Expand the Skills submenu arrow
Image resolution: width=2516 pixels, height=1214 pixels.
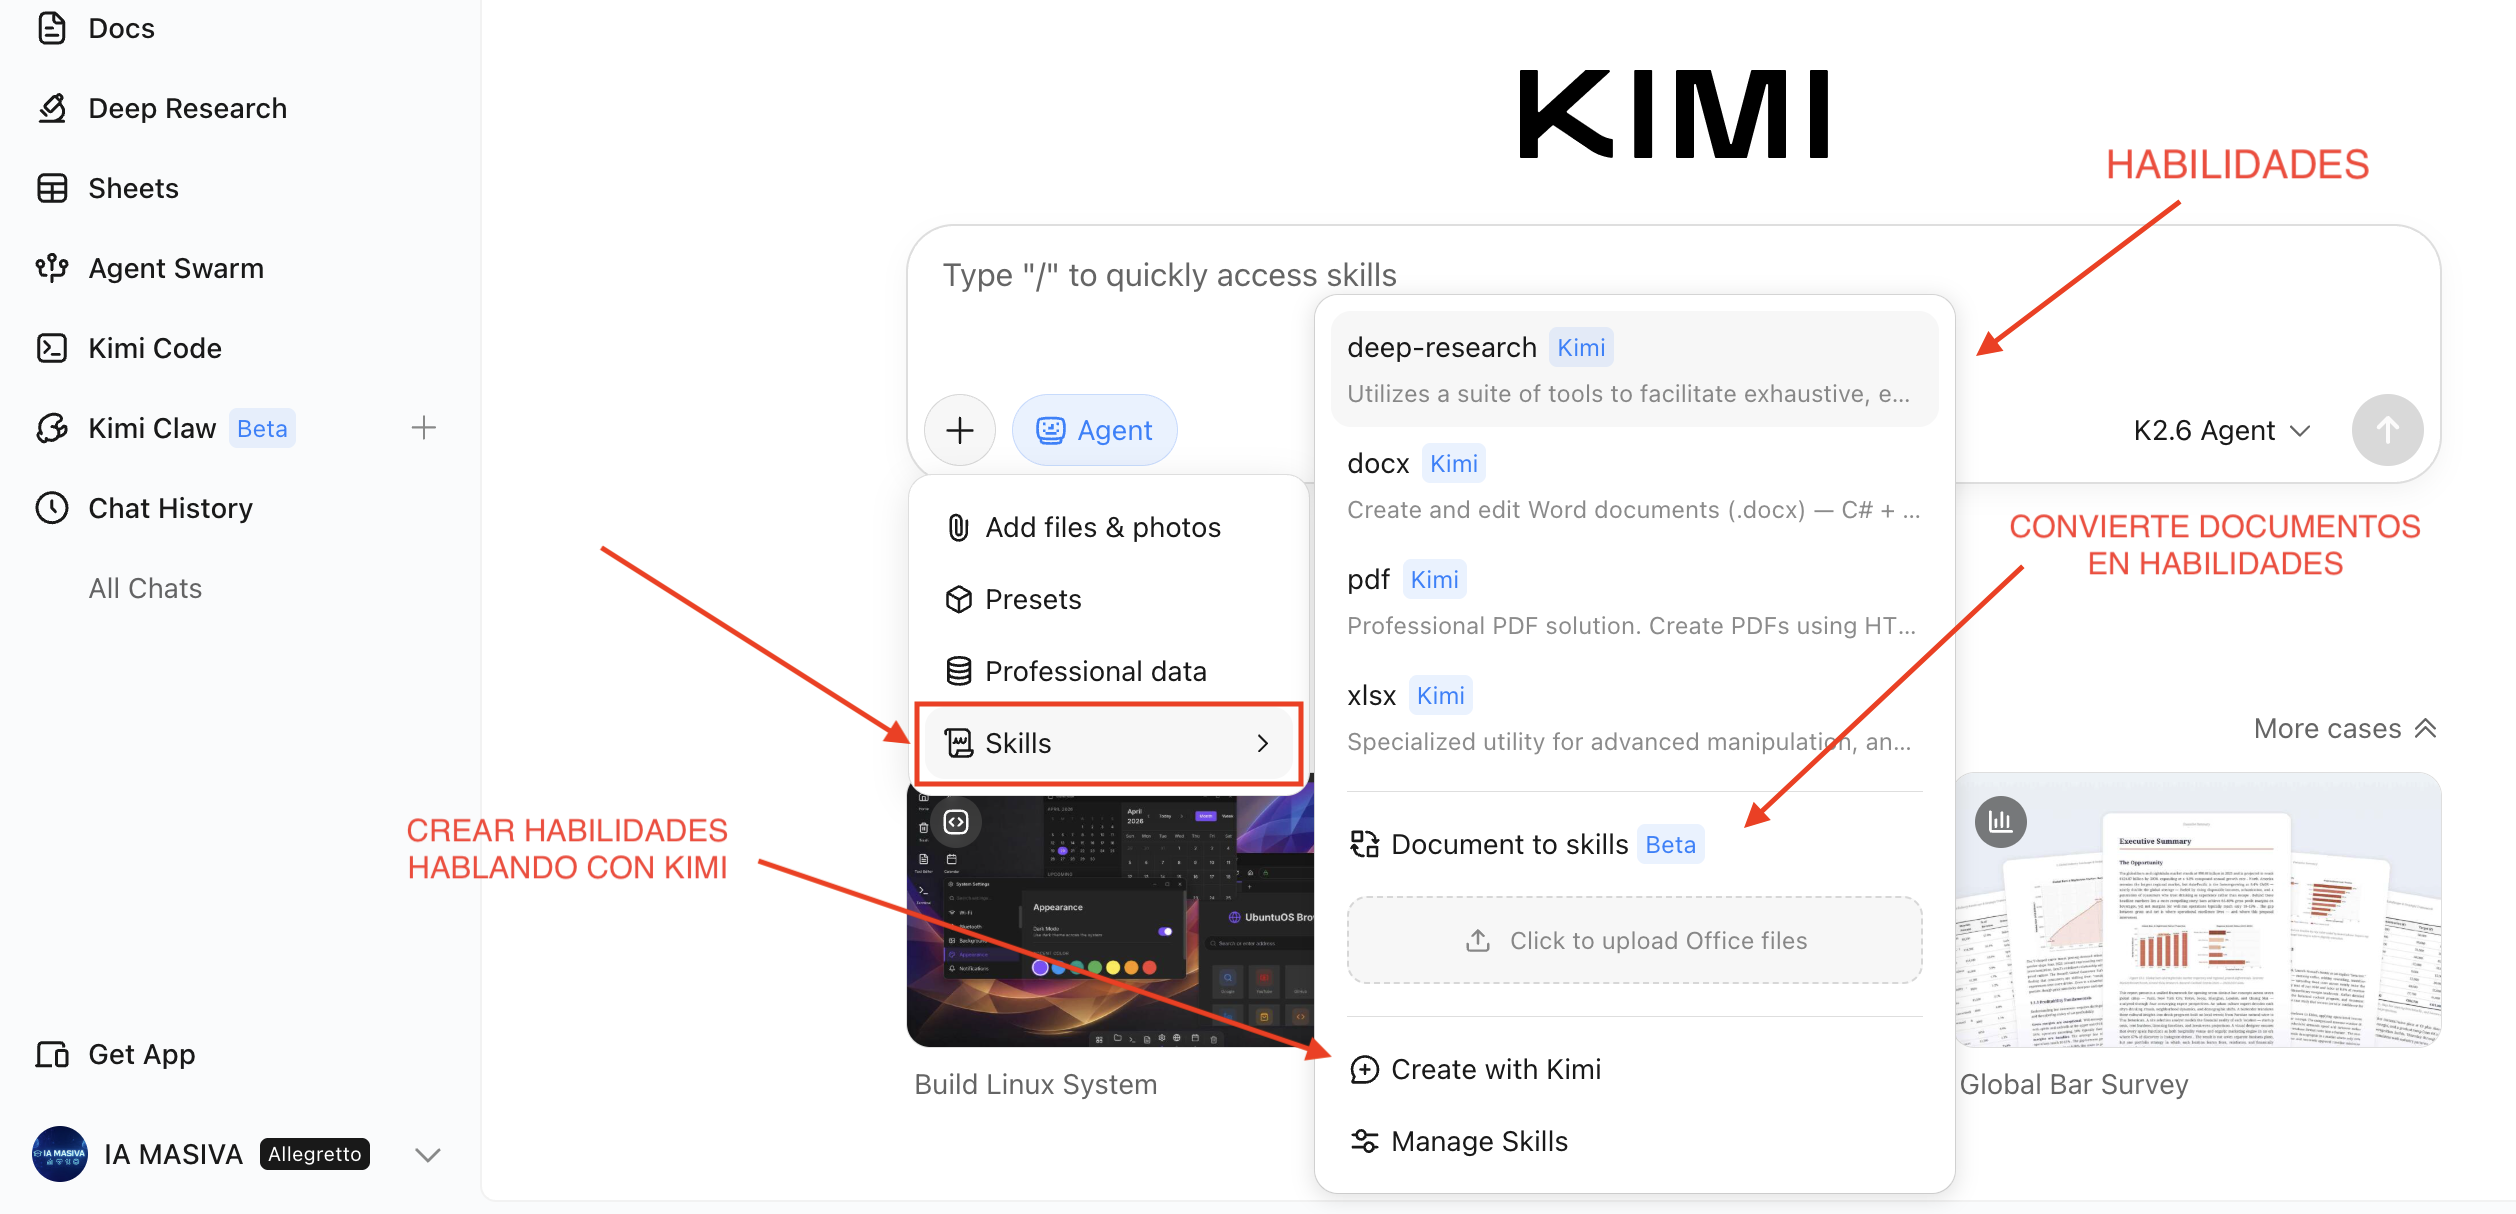pyautogui.click(x=1262, y=743)
